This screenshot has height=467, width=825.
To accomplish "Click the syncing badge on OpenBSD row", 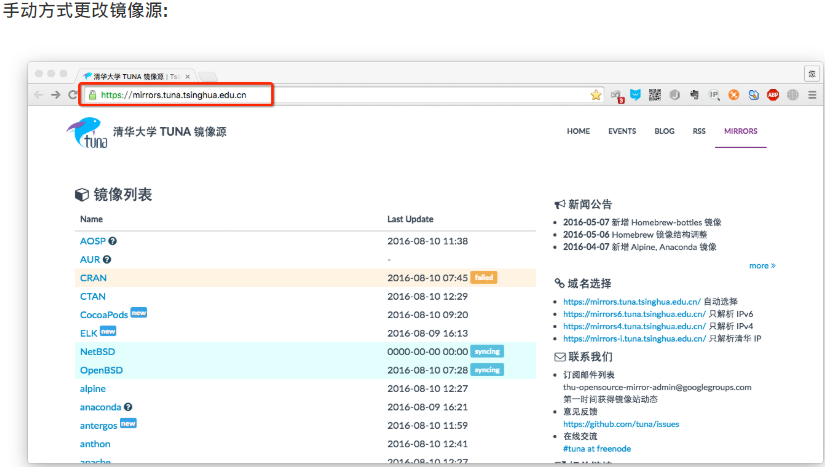I will pos(487,370).
